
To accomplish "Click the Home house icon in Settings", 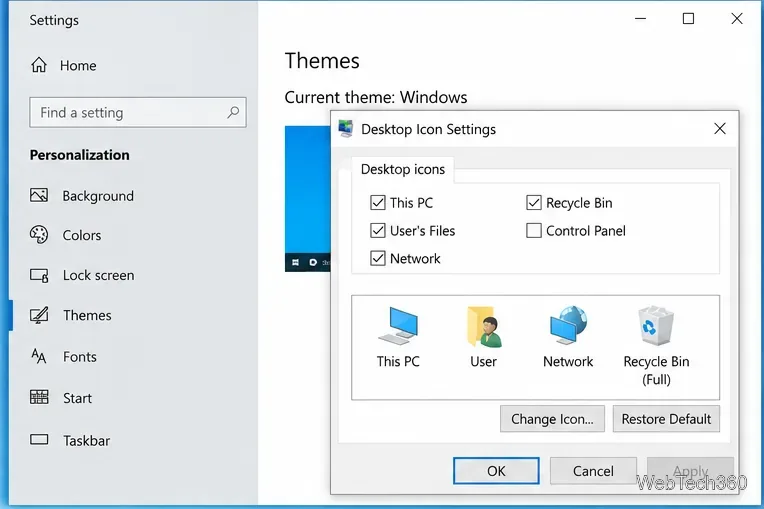I will click(39, 65).
